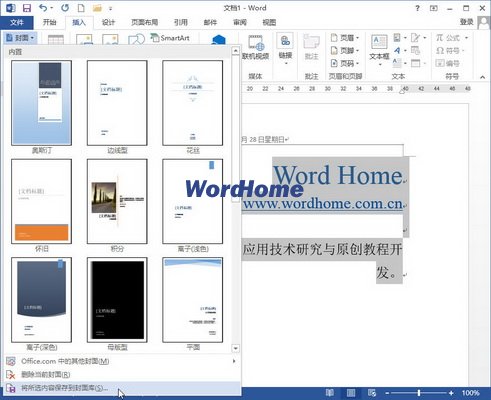Click the Online Pictures icon

pos(110,39)
